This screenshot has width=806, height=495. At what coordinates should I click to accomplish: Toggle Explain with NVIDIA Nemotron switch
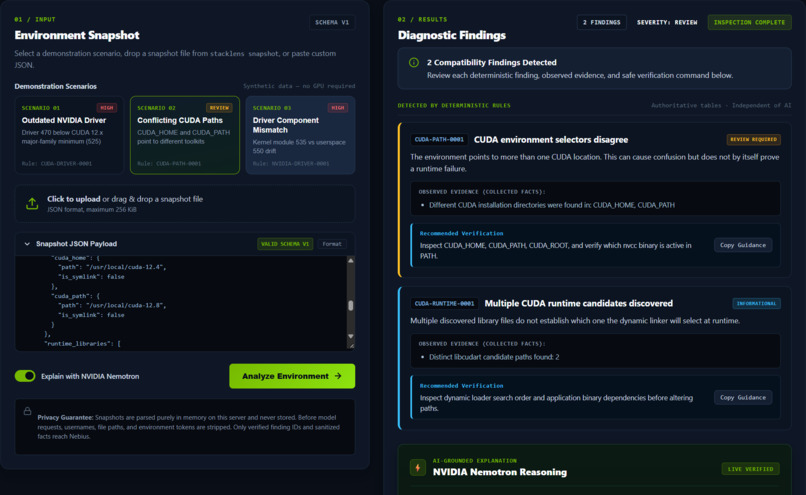pyautogui.click(x=25, y=376)
